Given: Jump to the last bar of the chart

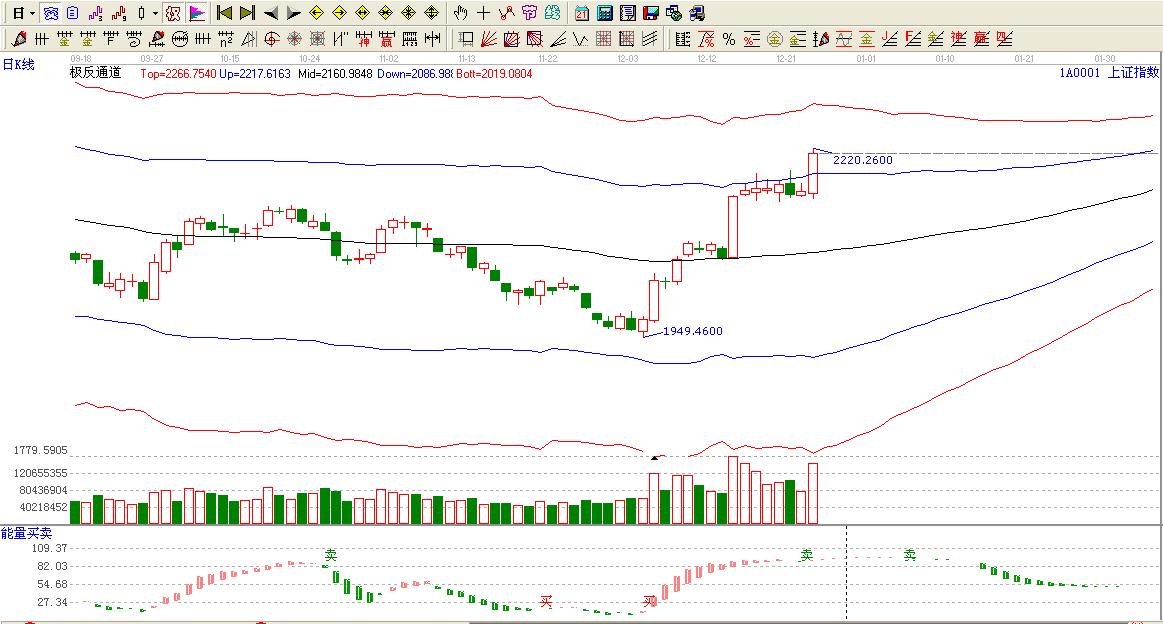Looking at the screenshot, I should tap(247, 13).
